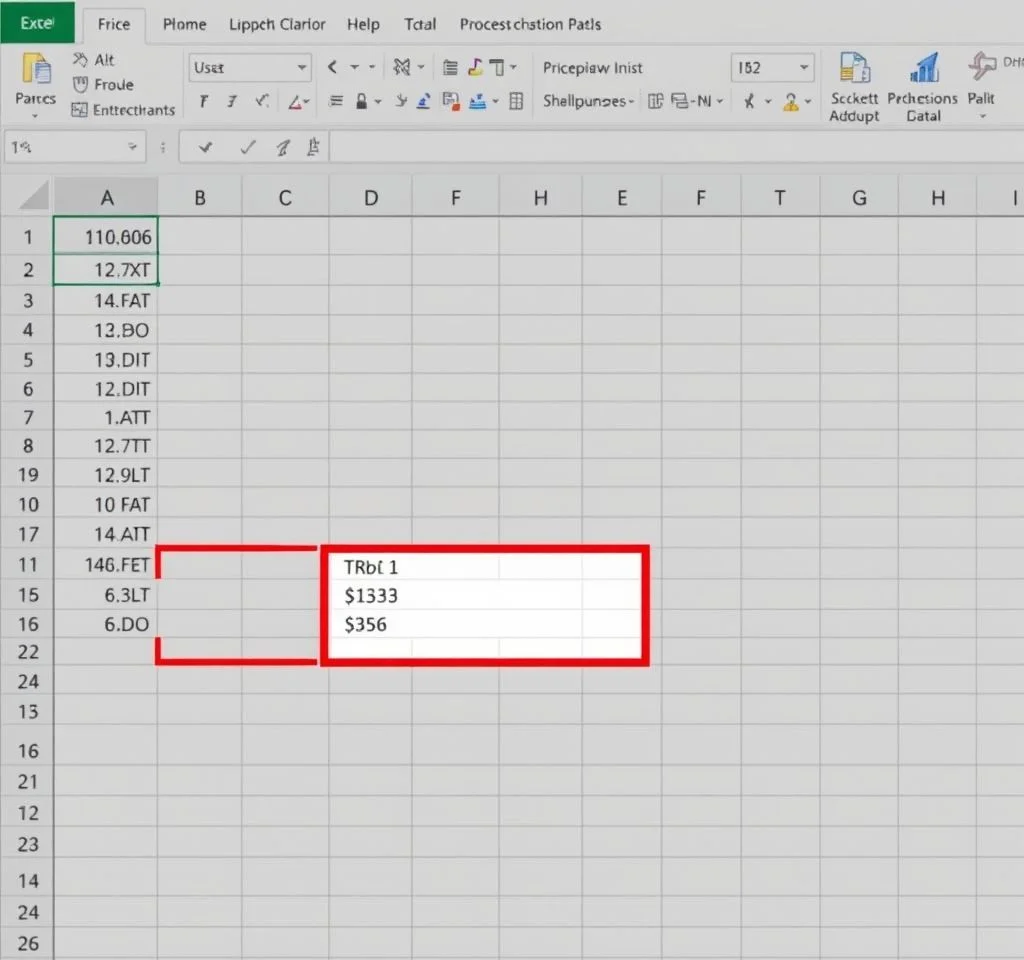Open the Prchesions Datal chart icon
The width and height of the screenshot is (1024, 960).
pos(923,69)
